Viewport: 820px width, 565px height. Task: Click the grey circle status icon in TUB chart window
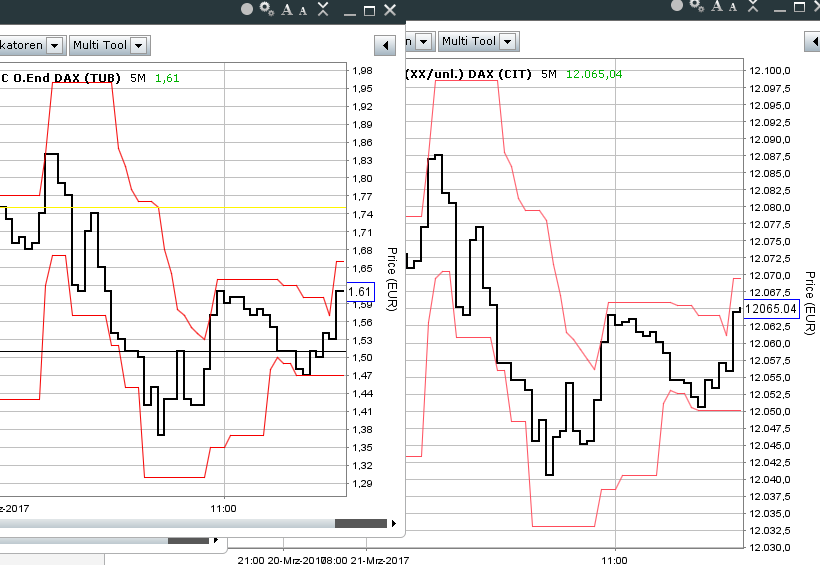[247, 9]
